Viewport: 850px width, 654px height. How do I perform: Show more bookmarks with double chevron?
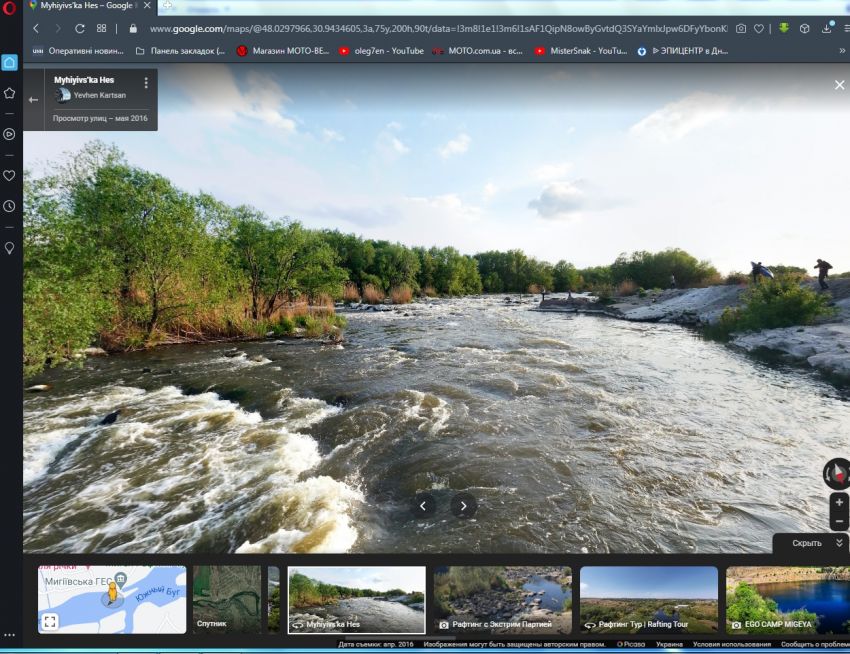click(x=842, y=51)
